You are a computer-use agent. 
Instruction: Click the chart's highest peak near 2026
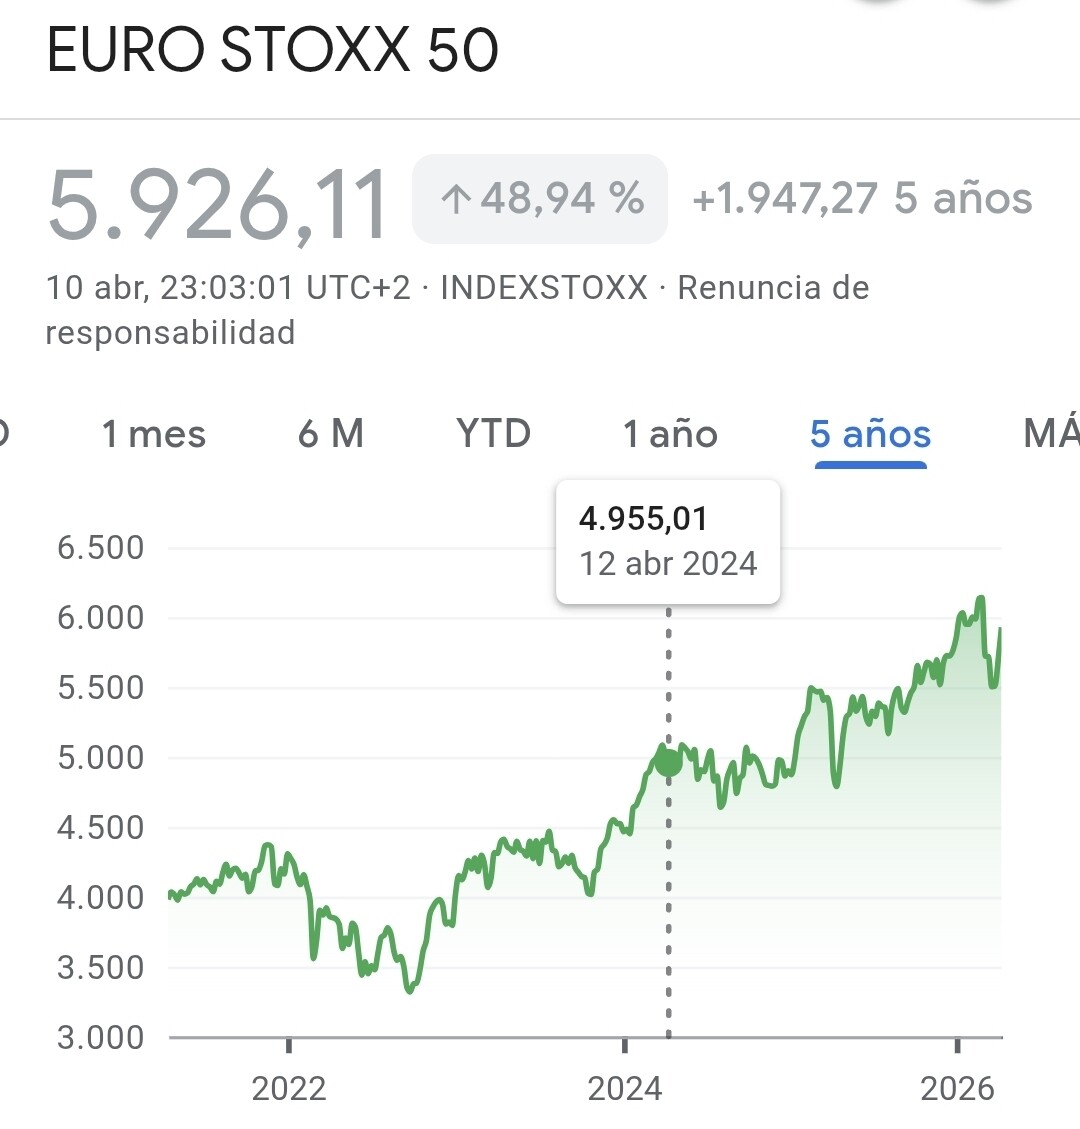[981, 598]
